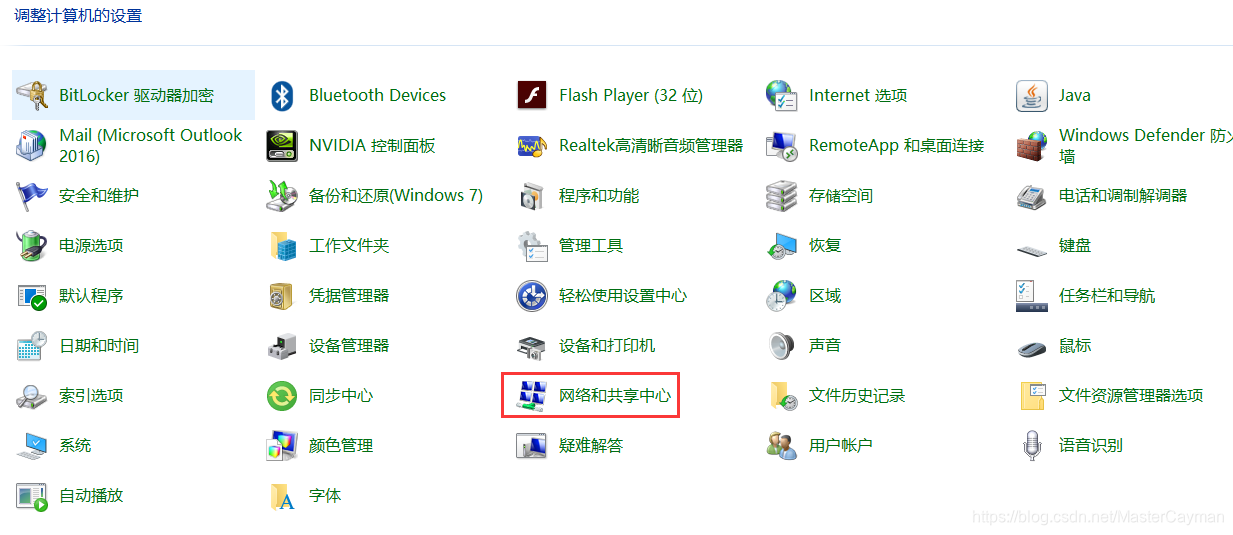1233x535 pixels.
Task: Click the 电源选项 battery icon
Action: coord(32,246)
